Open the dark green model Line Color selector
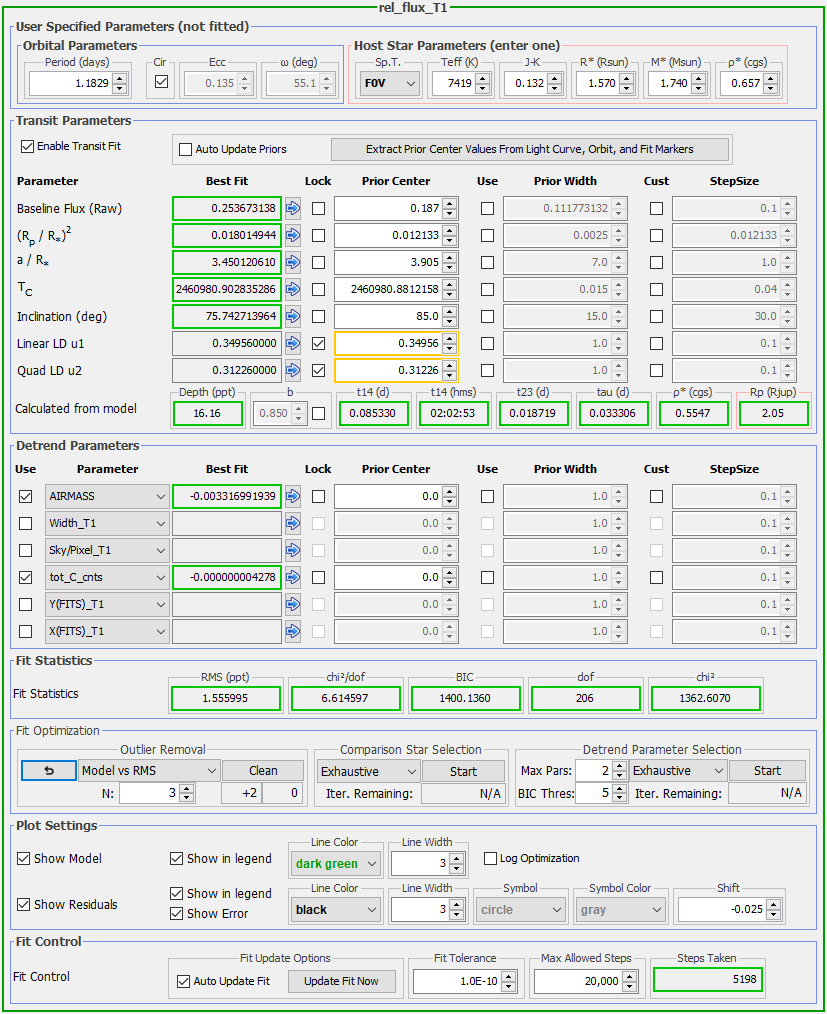The image size is (827, 1014). point(335,864)
